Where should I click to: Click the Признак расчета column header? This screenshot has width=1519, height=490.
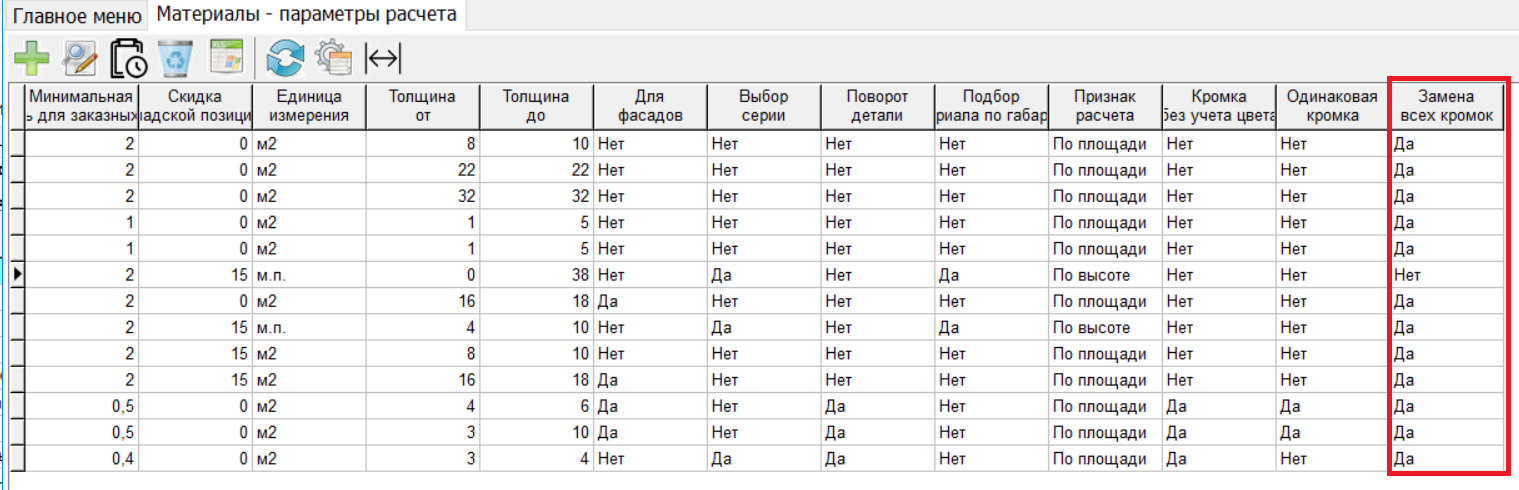click(x=1105, y=106)
